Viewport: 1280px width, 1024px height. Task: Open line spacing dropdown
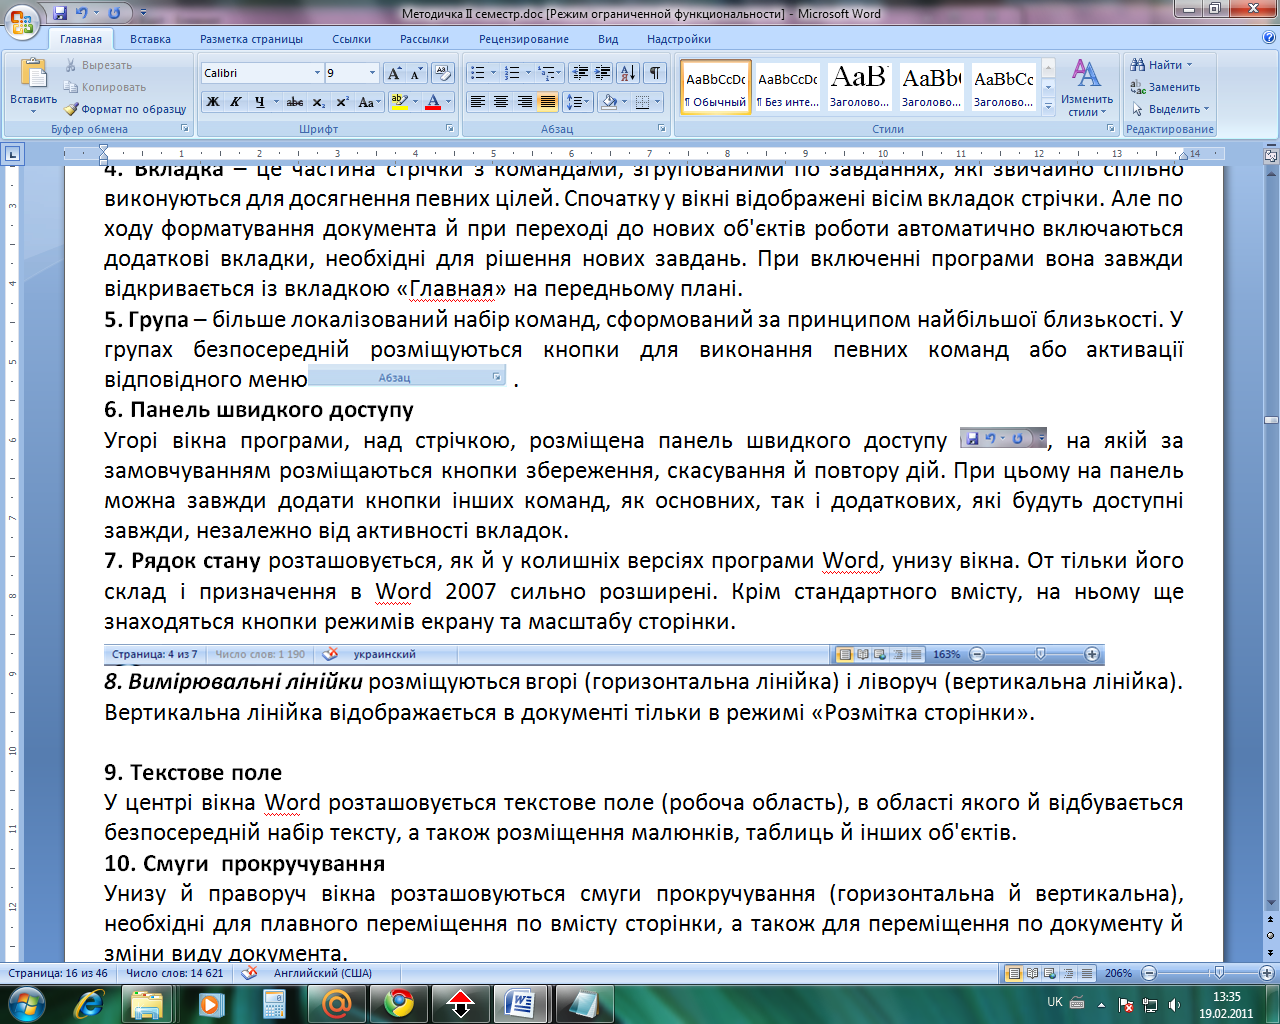pyautogui.click(x=578, y=102)
